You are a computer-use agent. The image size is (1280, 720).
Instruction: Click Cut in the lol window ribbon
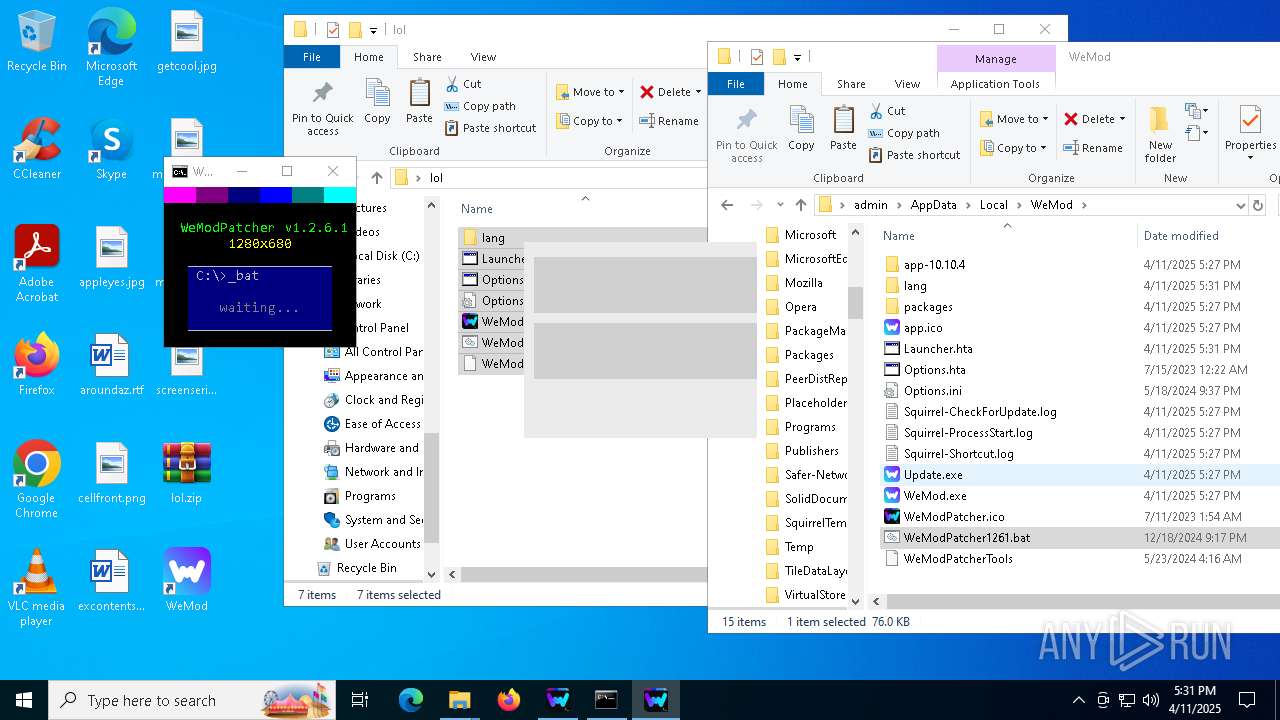point(463,84)
